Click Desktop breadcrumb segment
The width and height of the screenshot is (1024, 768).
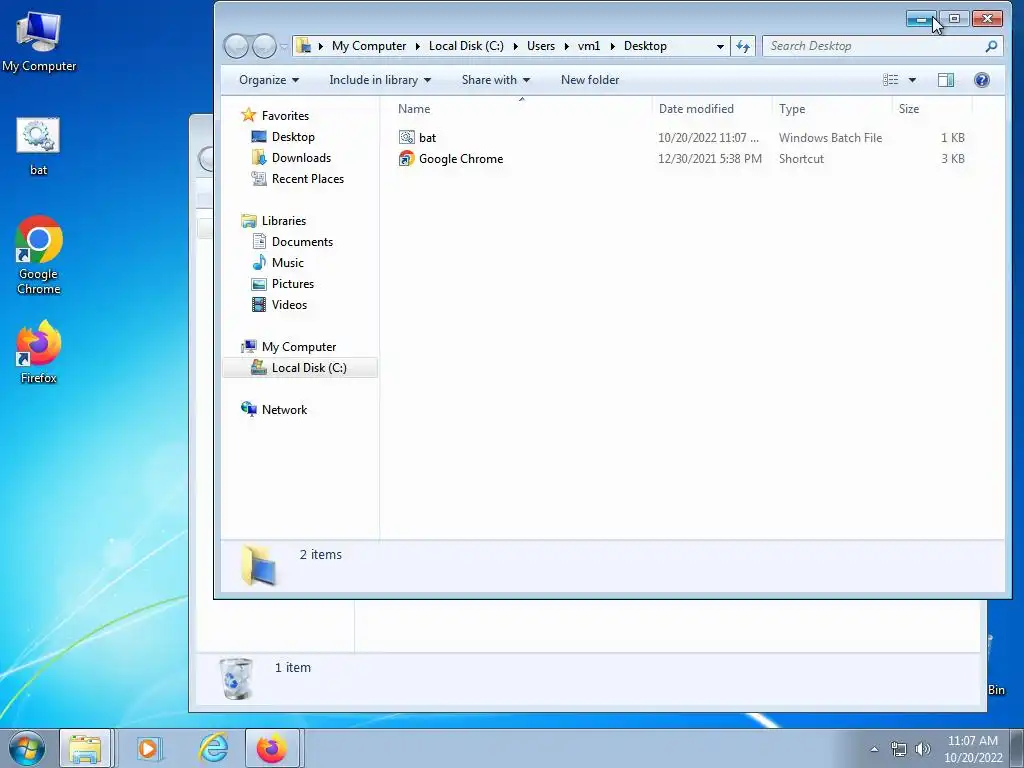[645, 46]
